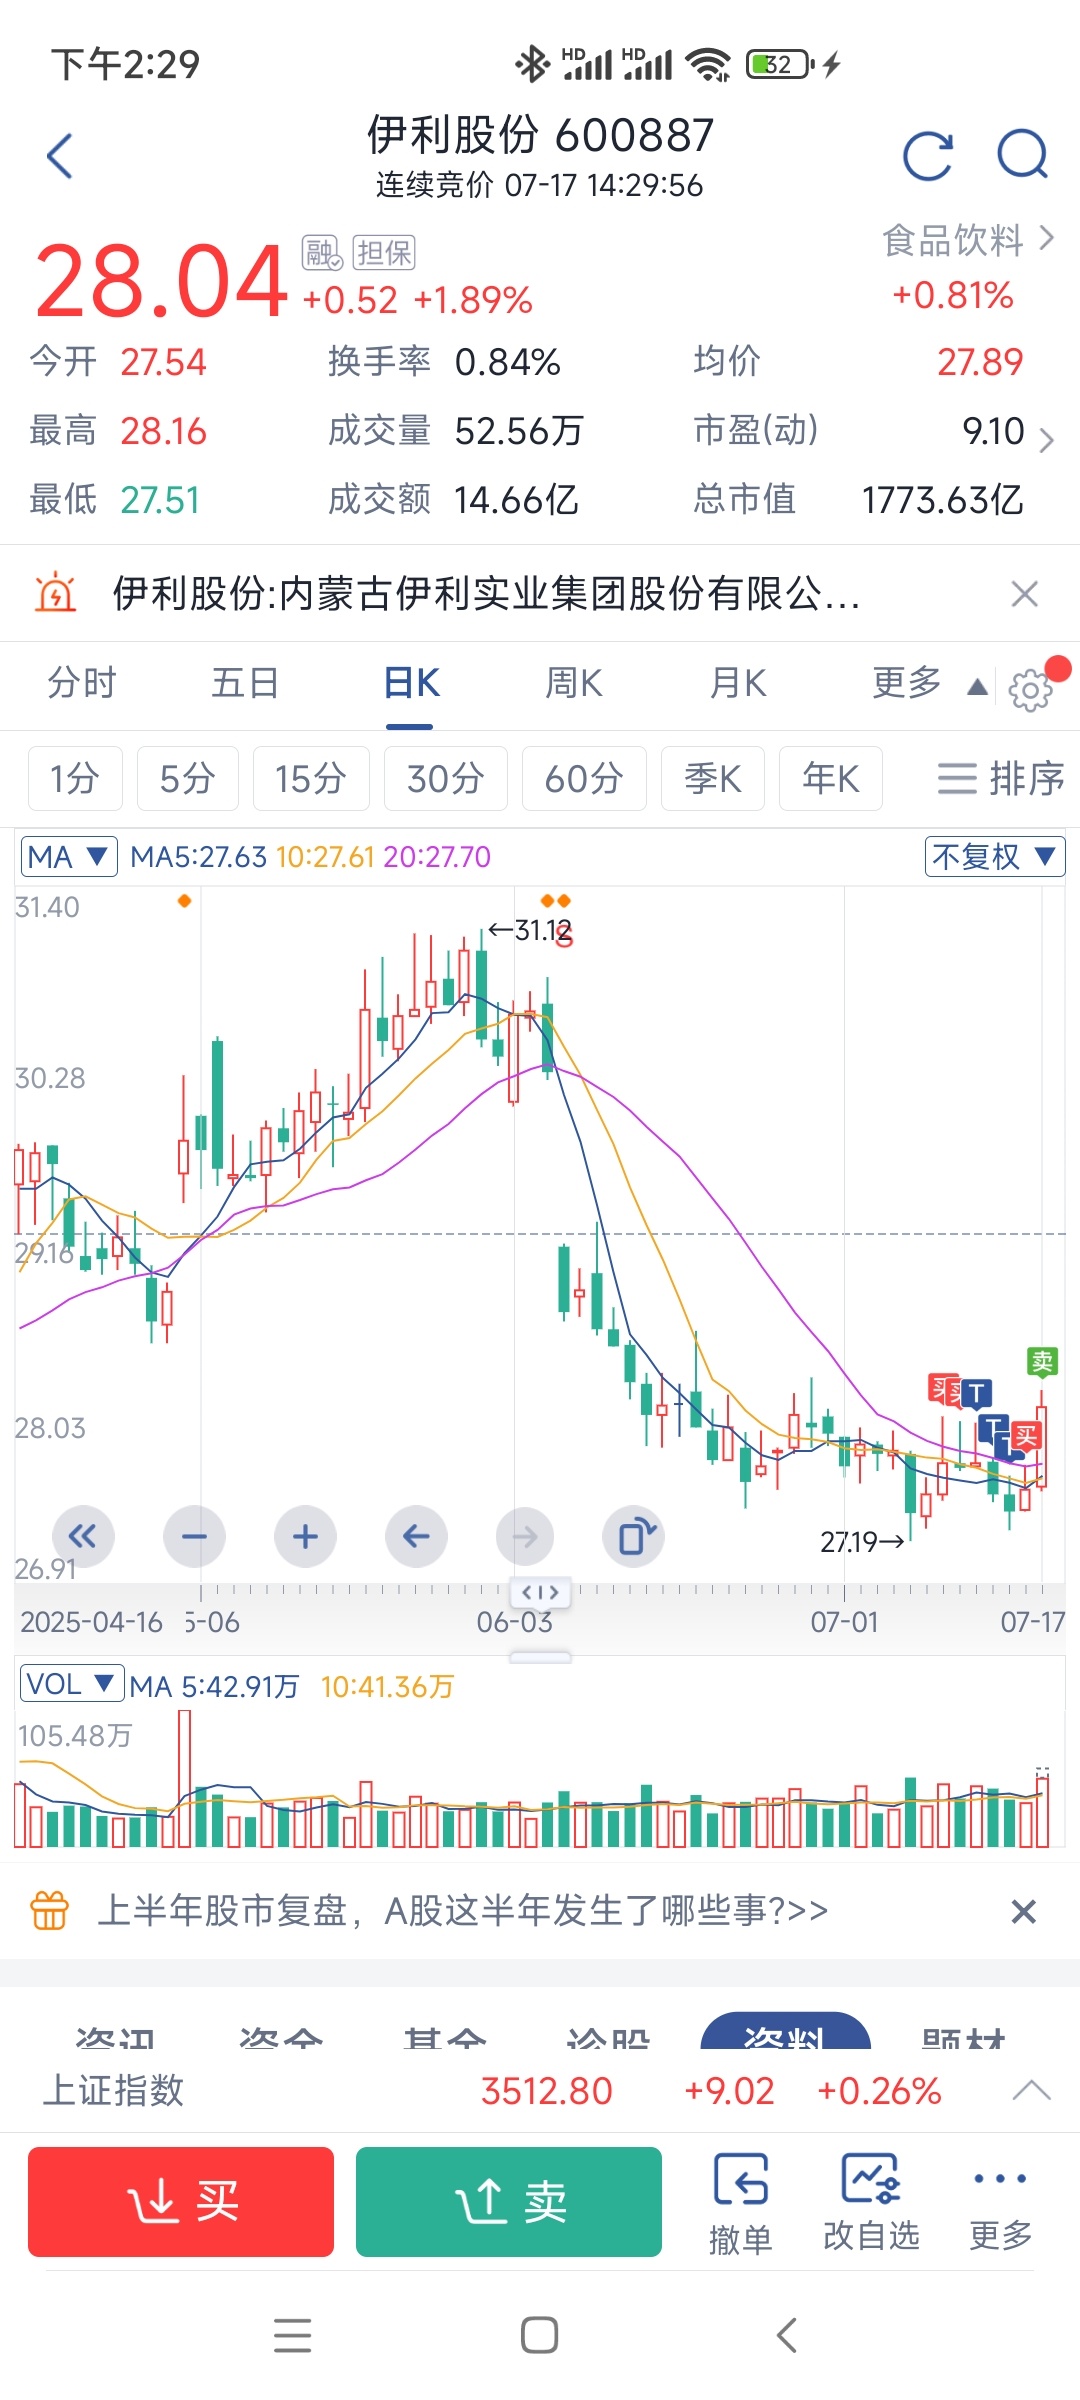Choose the 30分 period
This screenshot has width=1080, height=2400.
tap(446, 778)
